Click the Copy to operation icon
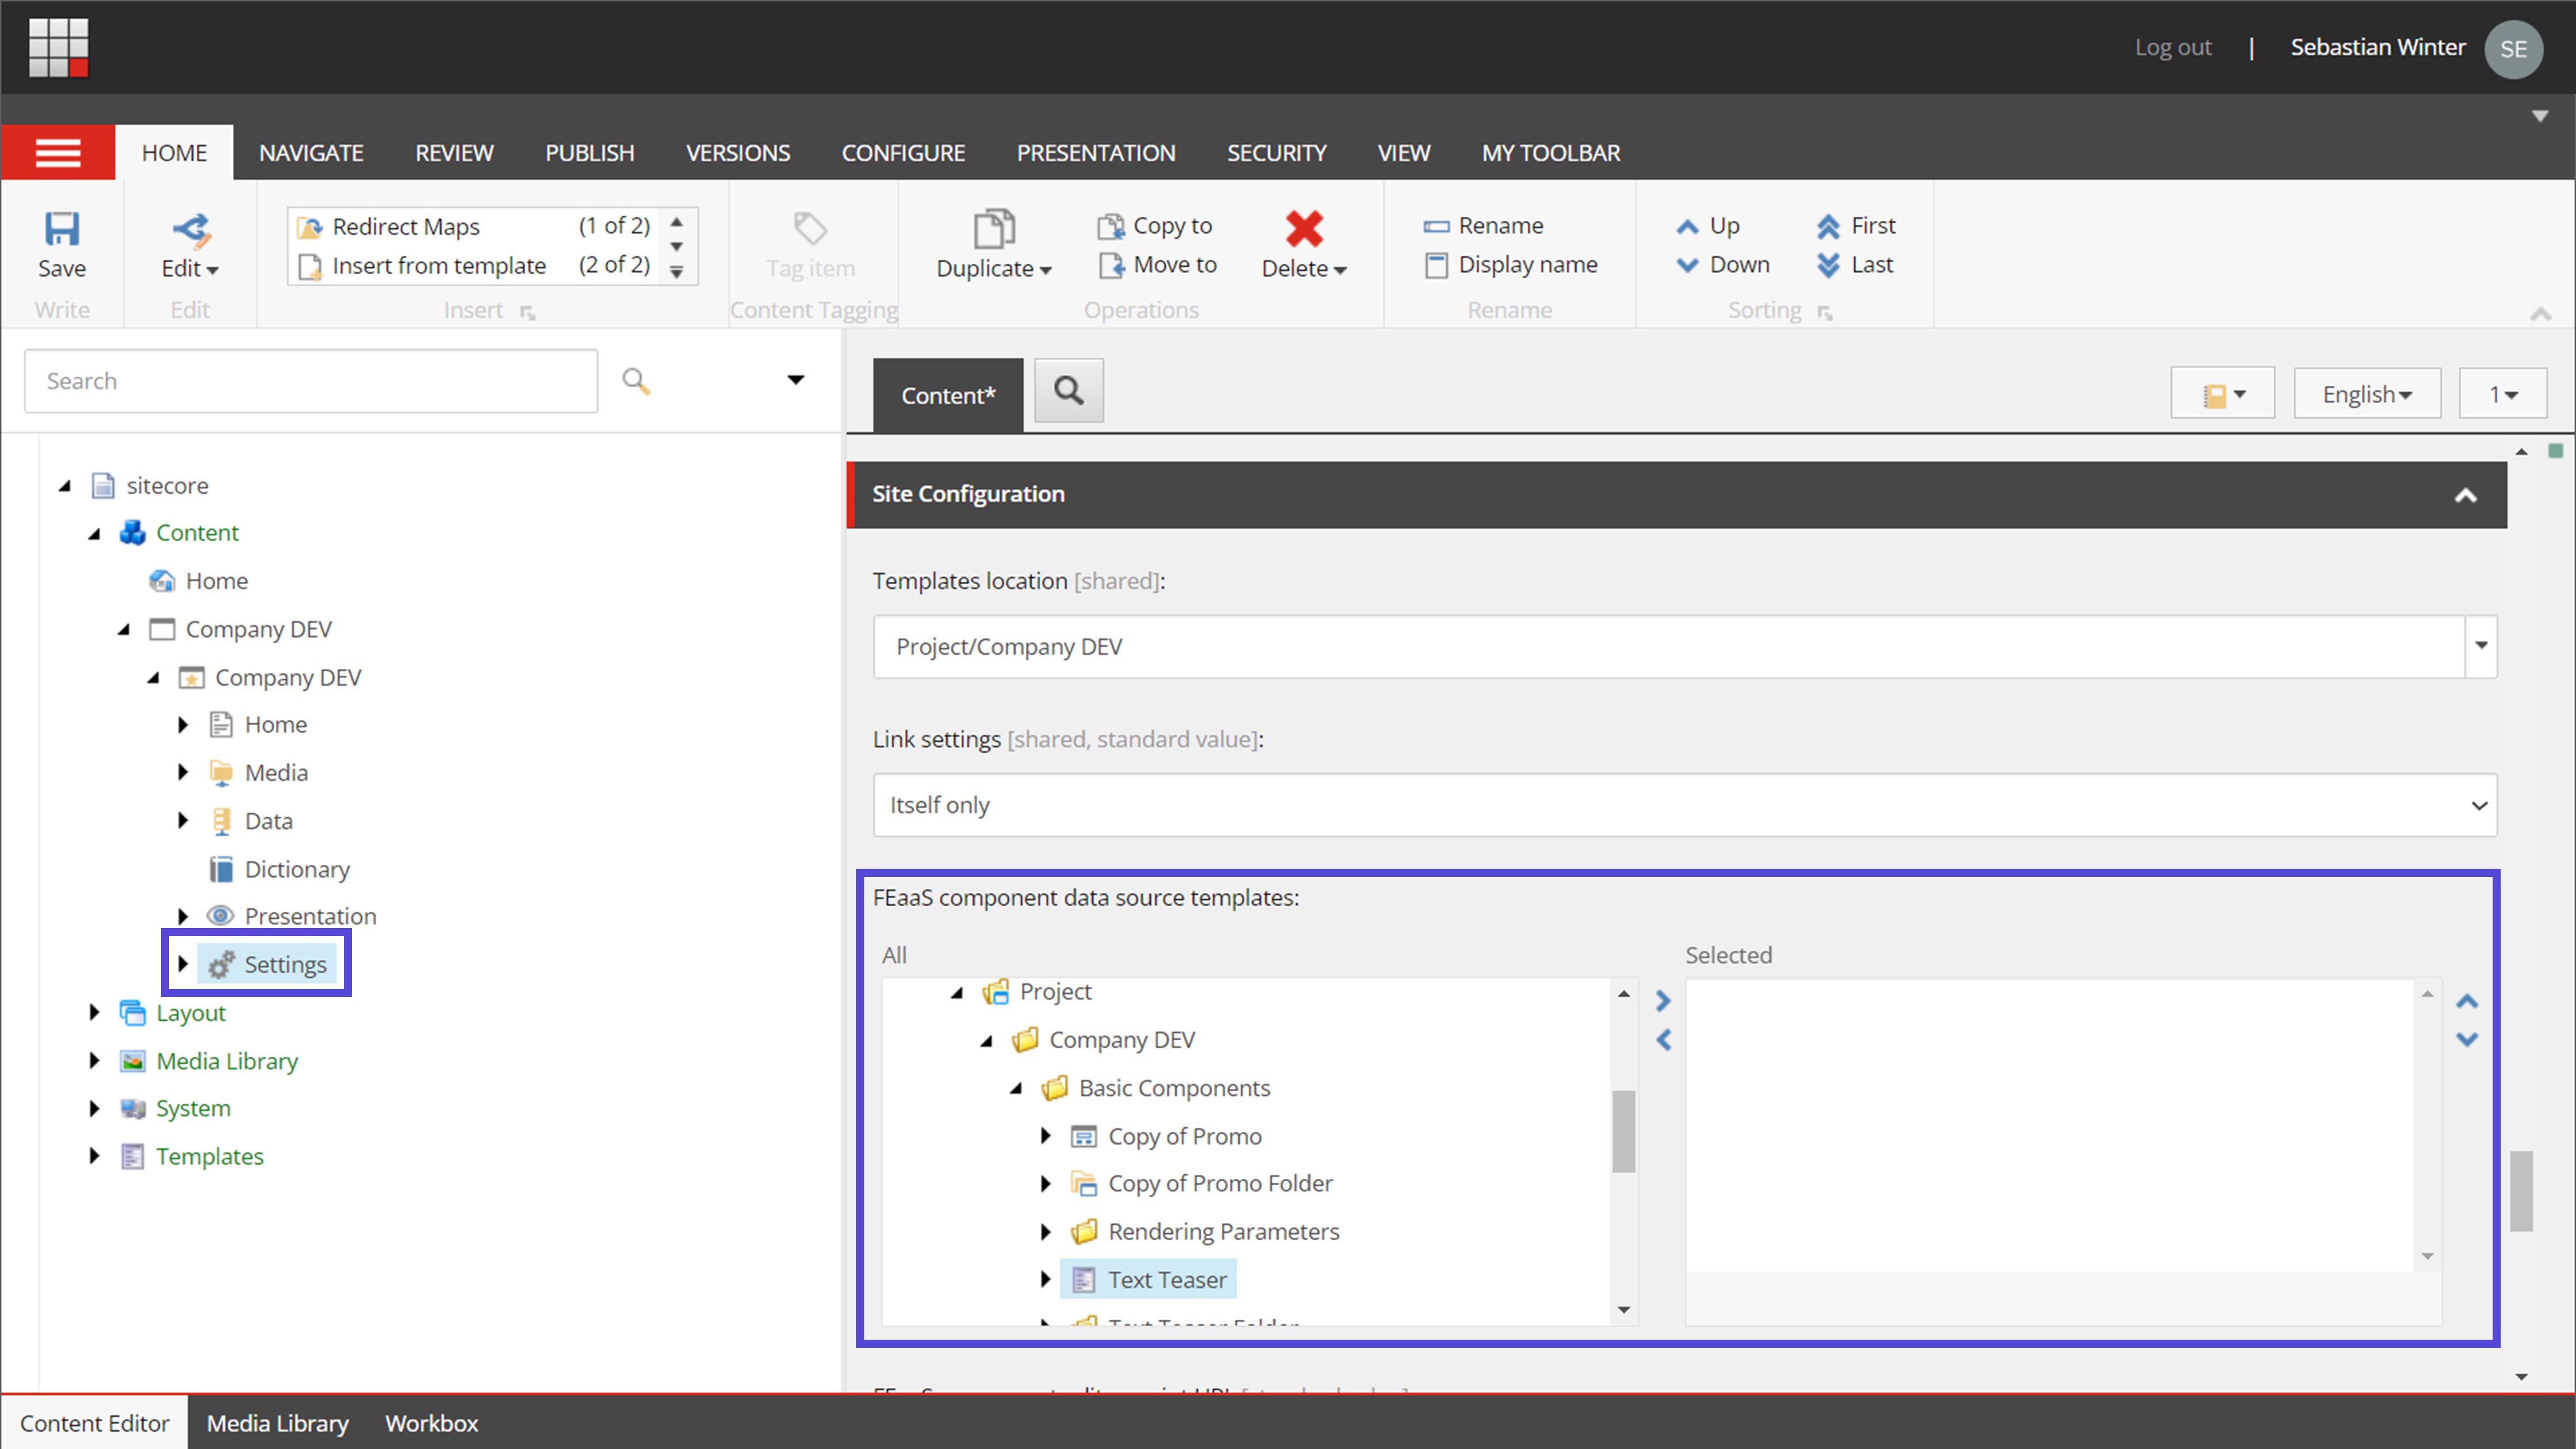The height and width of the screenshot is (1449, 2576). click(x=1111, y=225)
